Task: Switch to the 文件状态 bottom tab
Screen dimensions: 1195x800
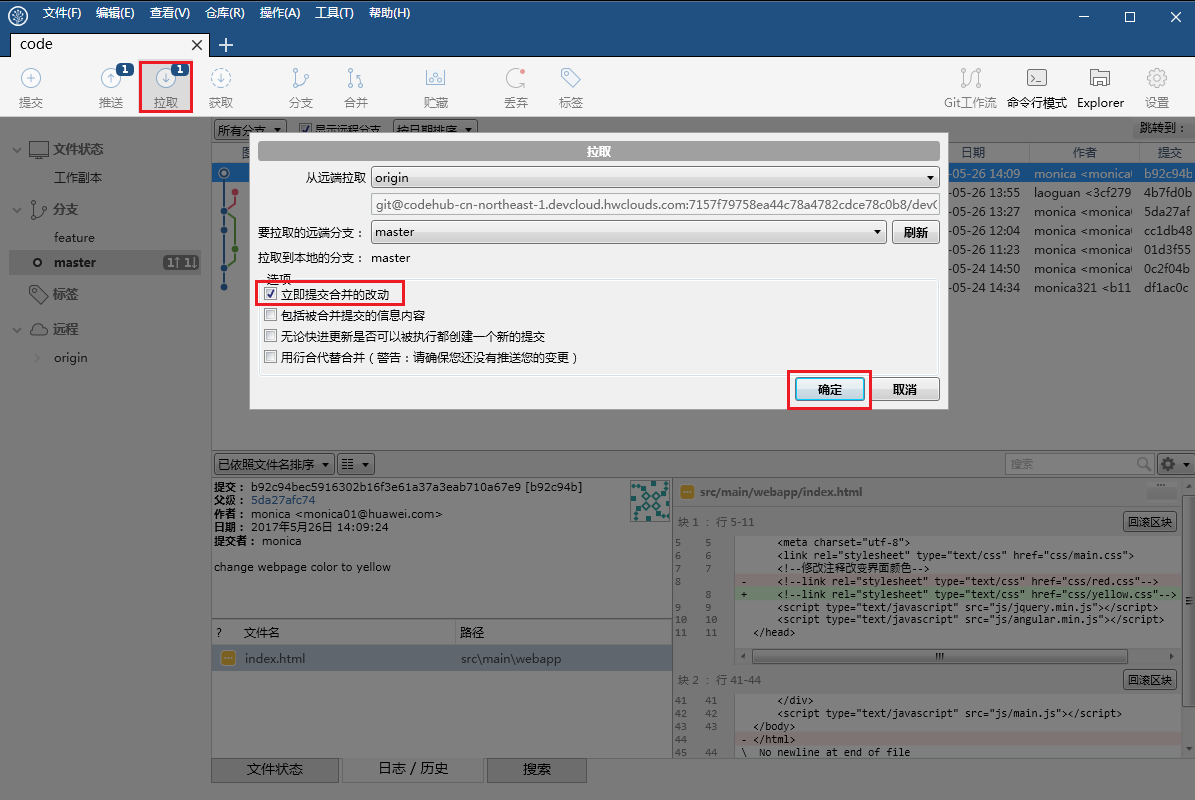Action: [x=275, y=770]
